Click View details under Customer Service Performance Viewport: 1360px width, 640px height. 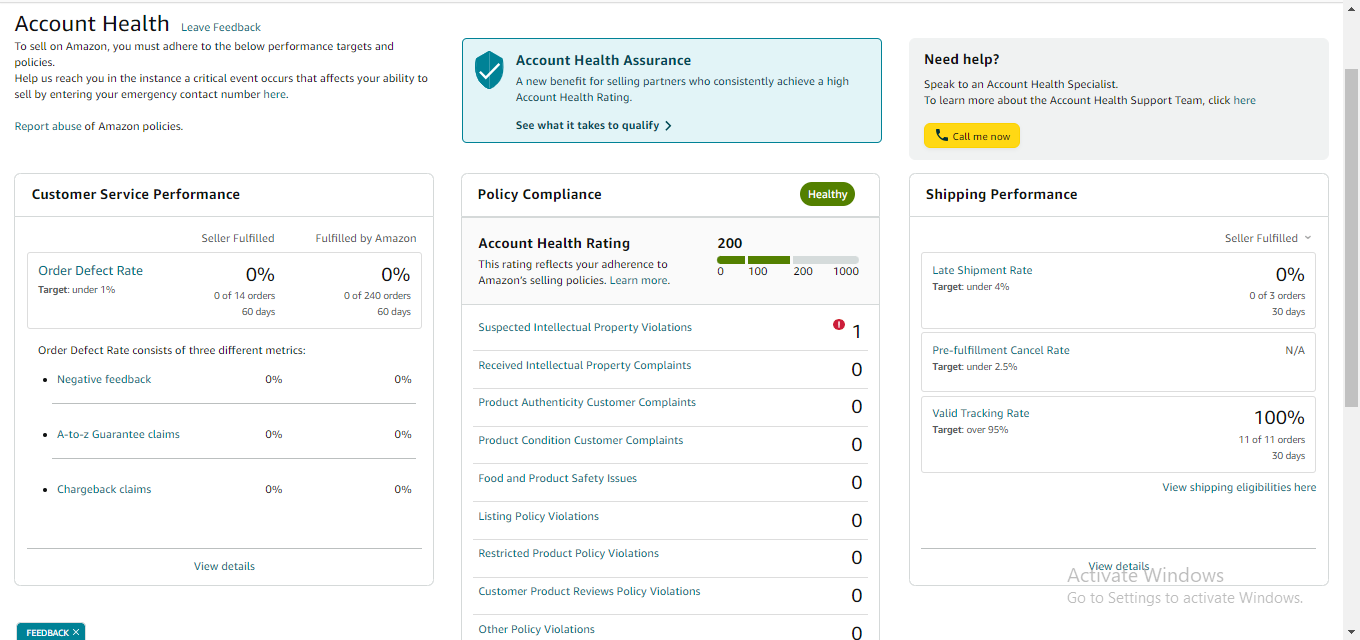224,566
